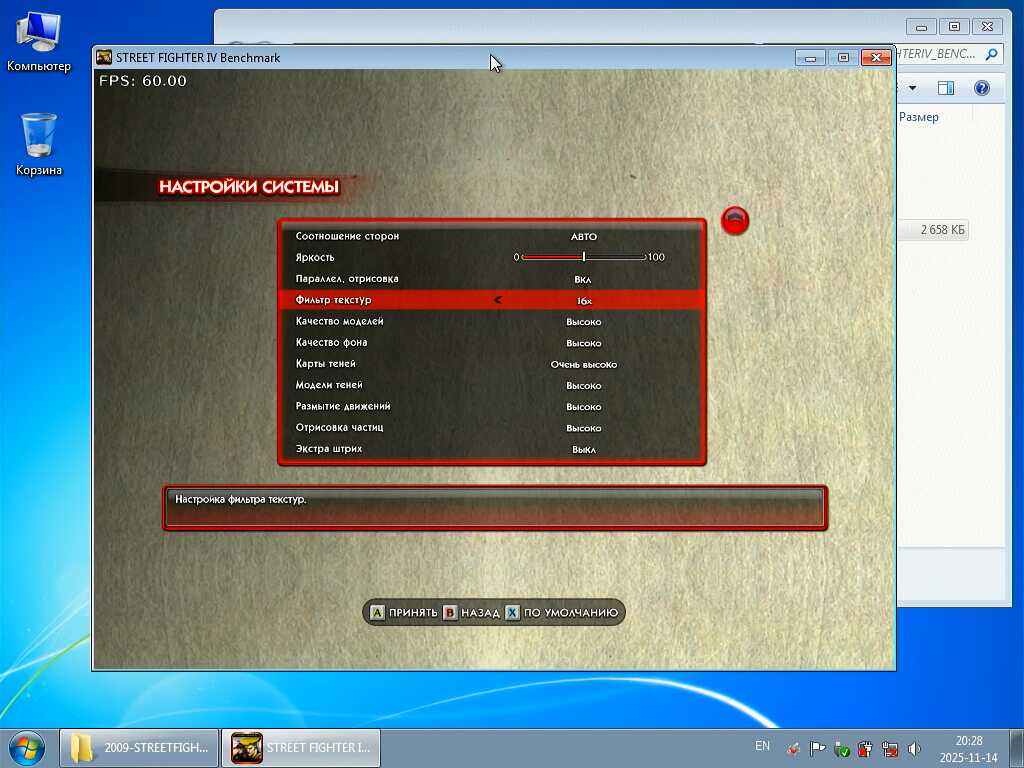Minimize the Street Fighter IV Benchmark window

[810, 58]
